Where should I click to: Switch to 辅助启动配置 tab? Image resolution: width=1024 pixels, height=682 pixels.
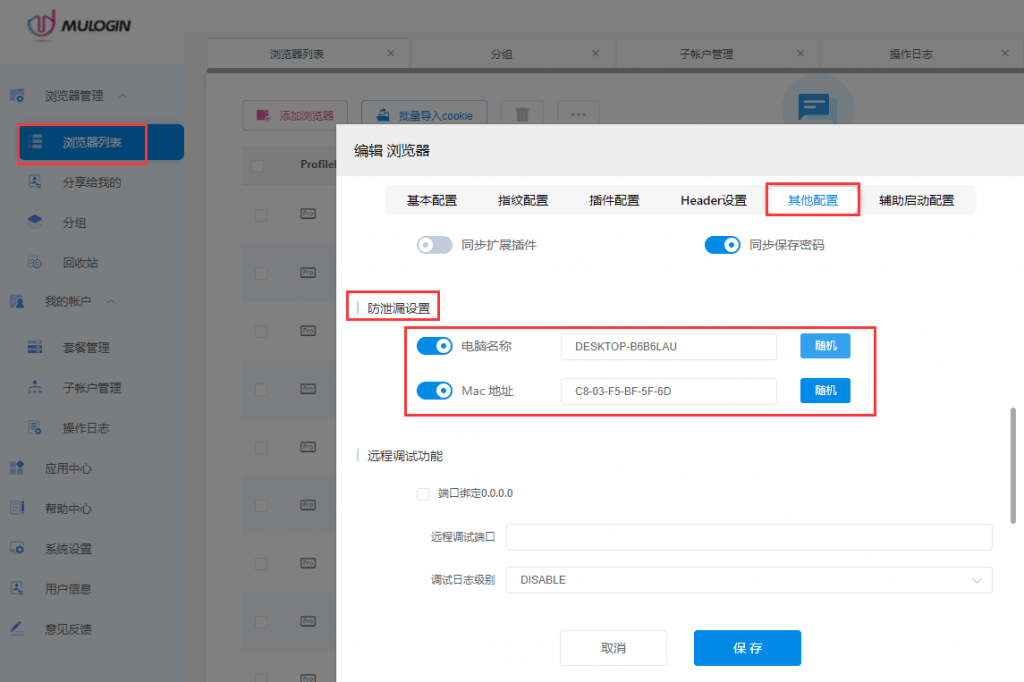tap(916, 201)
